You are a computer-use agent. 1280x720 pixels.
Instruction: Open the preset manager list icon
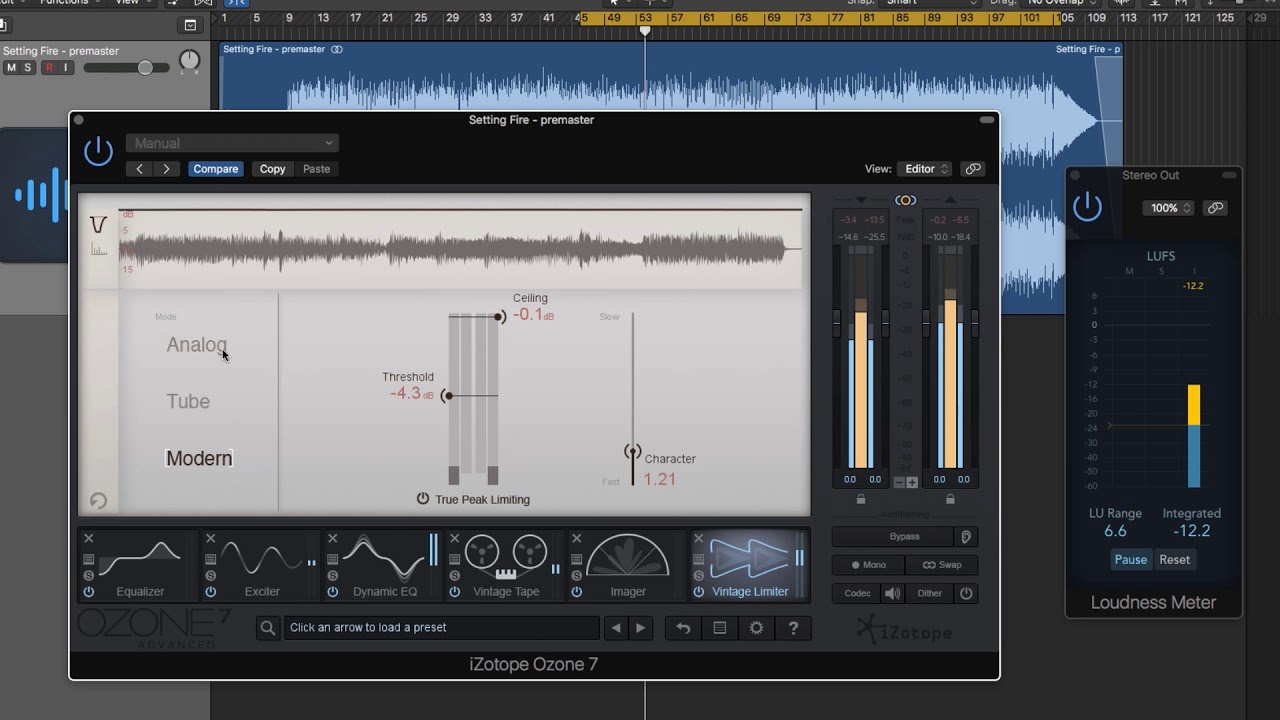720,628
